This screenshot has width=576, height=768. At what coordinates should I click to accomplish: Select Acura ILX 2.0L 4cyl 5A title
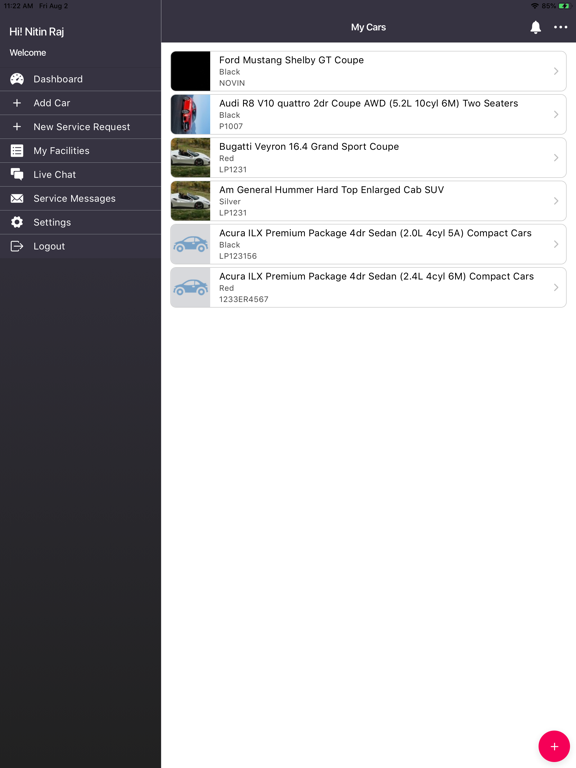[375, 233]
